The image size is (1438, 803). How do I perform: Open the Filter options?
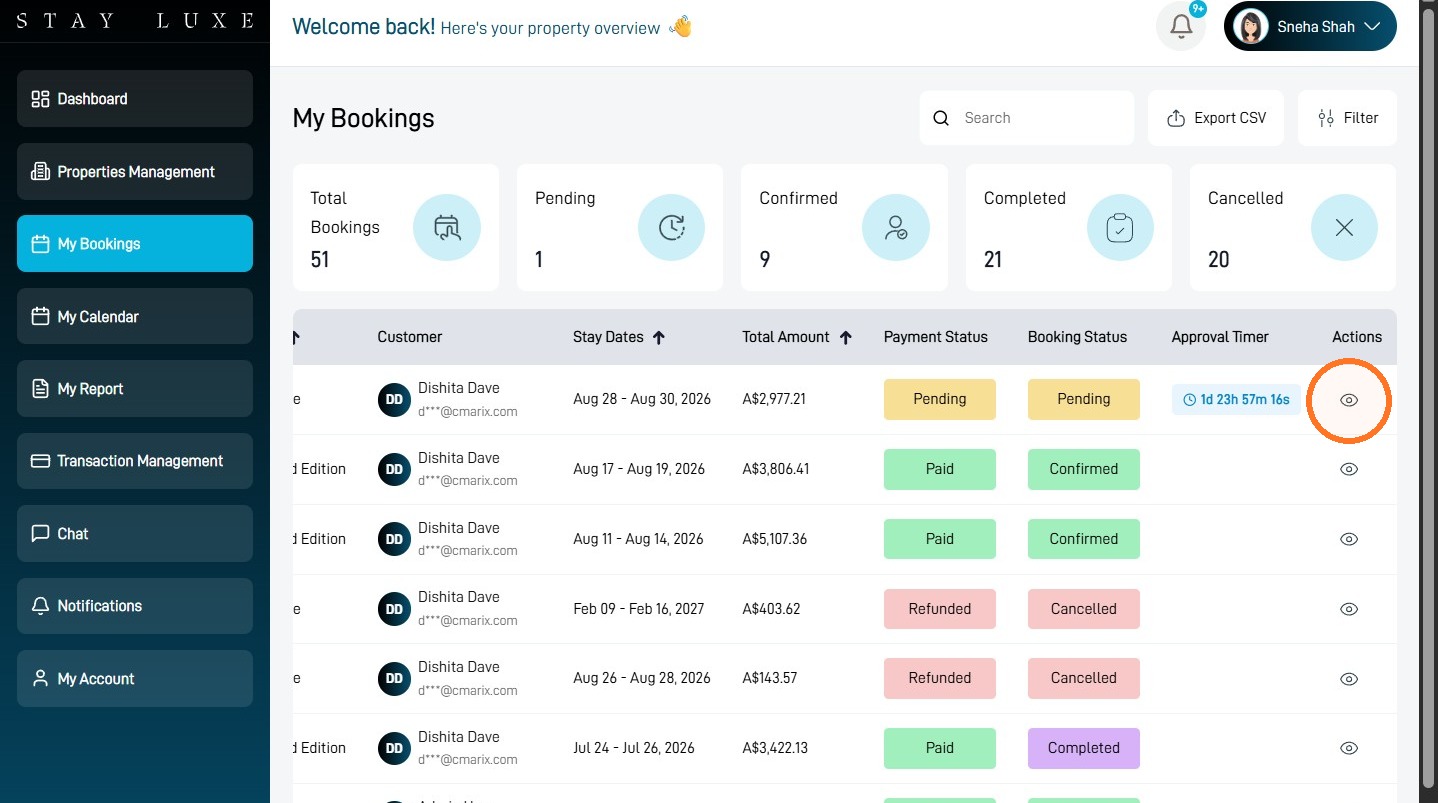(x=1347, y=118)
